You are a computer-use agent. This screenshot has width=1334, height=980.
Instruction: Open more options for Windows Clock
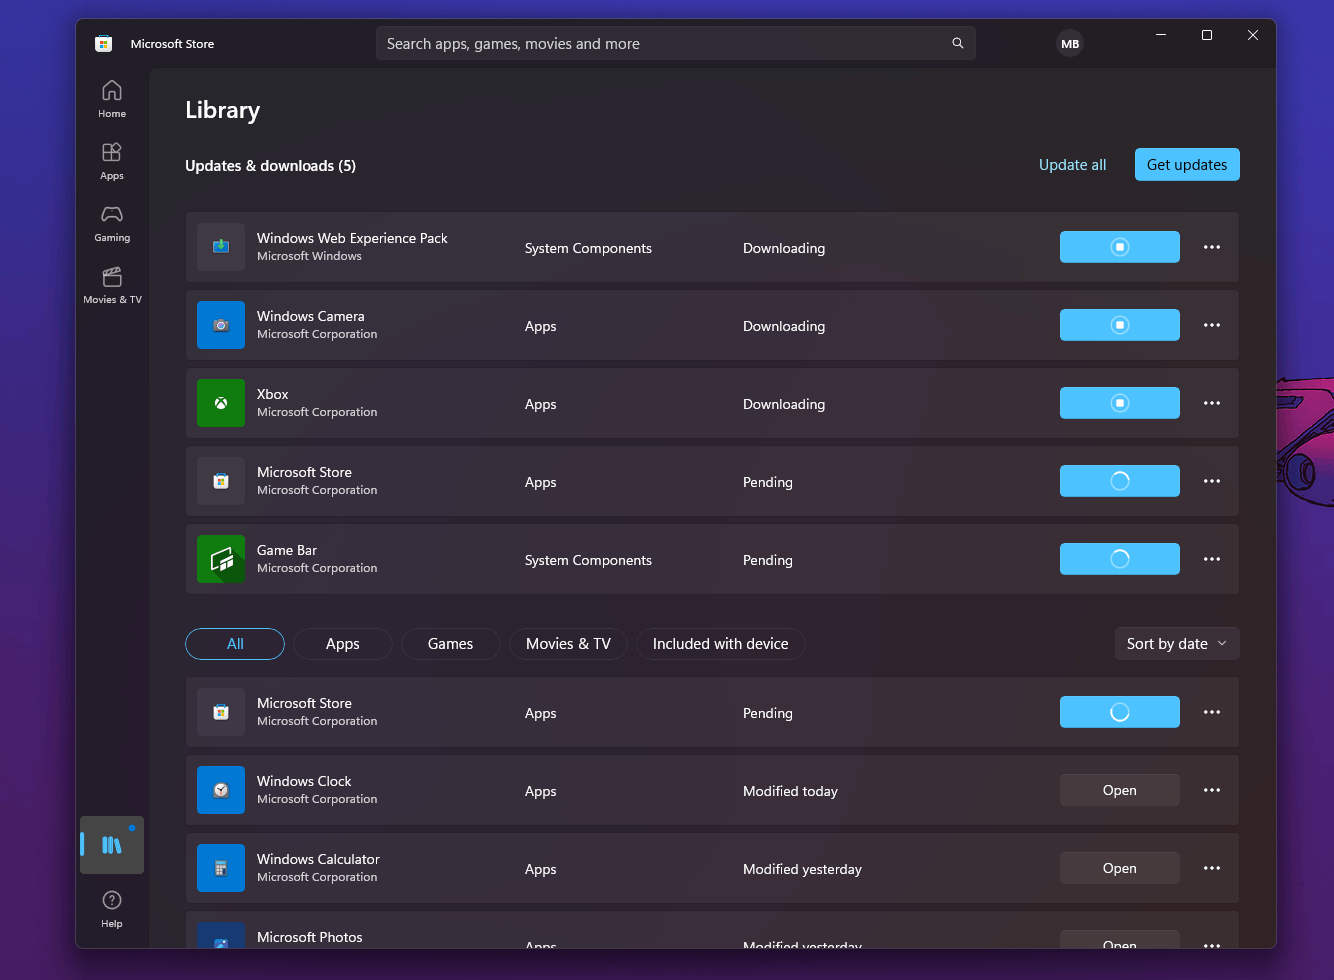[x=1212, y=790]
